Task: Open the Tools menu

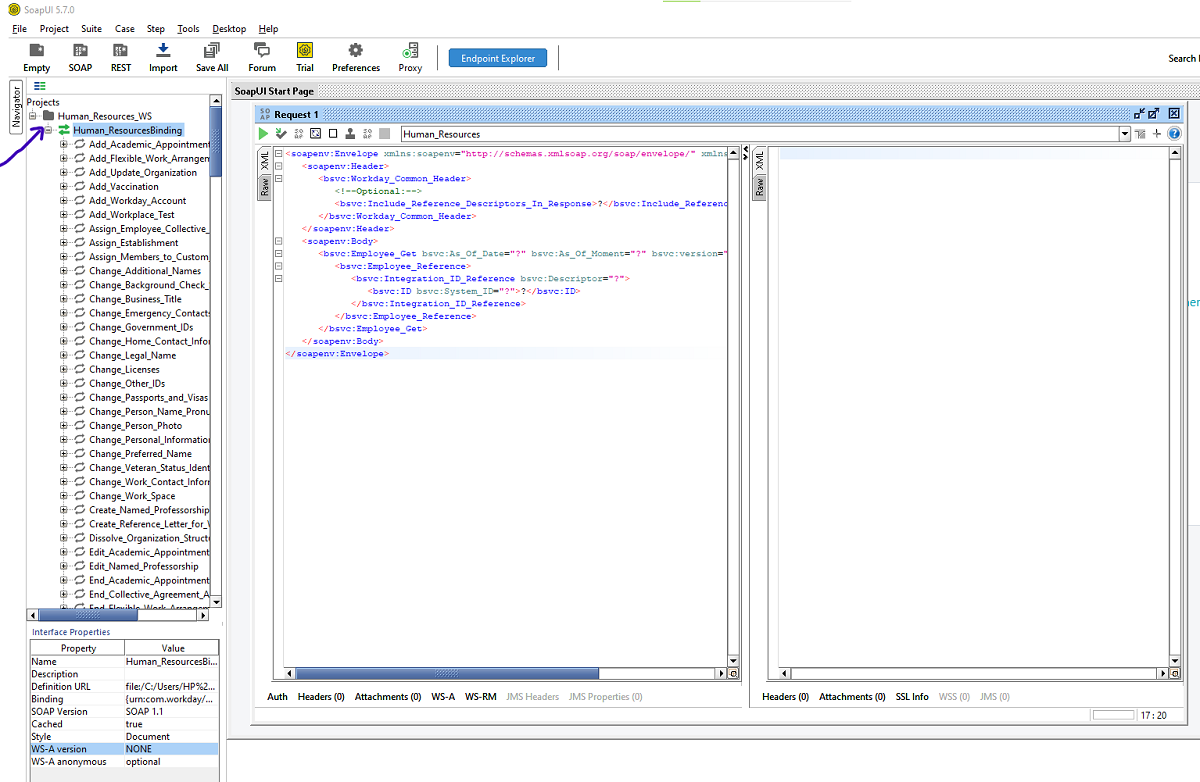Action: 188,29
